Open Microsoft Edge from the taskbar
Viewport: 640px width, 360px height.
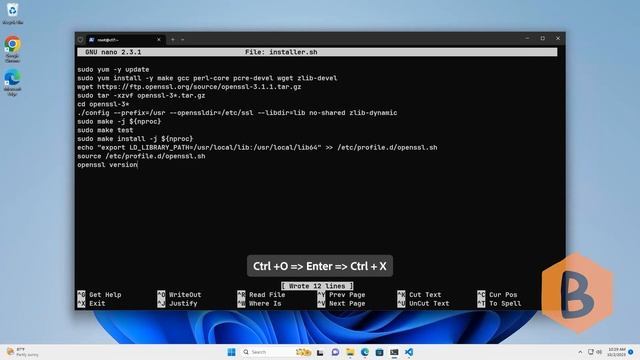coord(364,352)
